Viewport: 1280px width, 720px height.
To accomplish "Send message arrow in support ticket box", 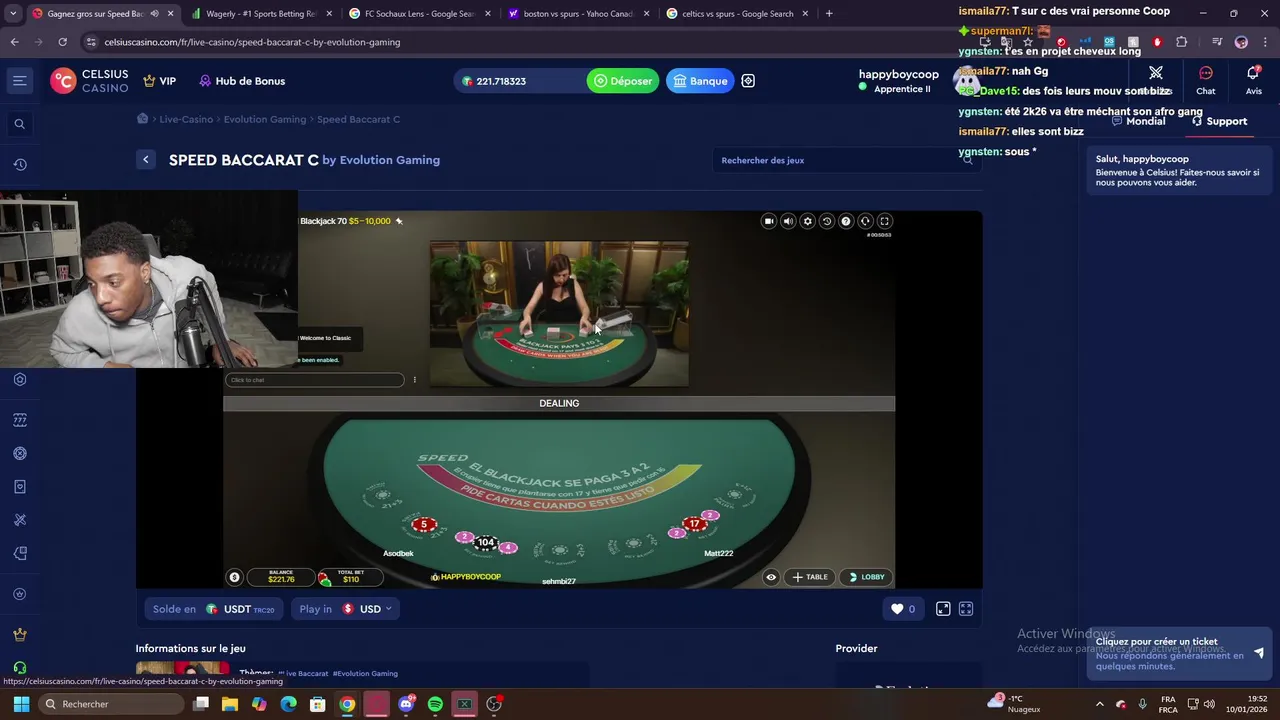I will (1259, 653).
